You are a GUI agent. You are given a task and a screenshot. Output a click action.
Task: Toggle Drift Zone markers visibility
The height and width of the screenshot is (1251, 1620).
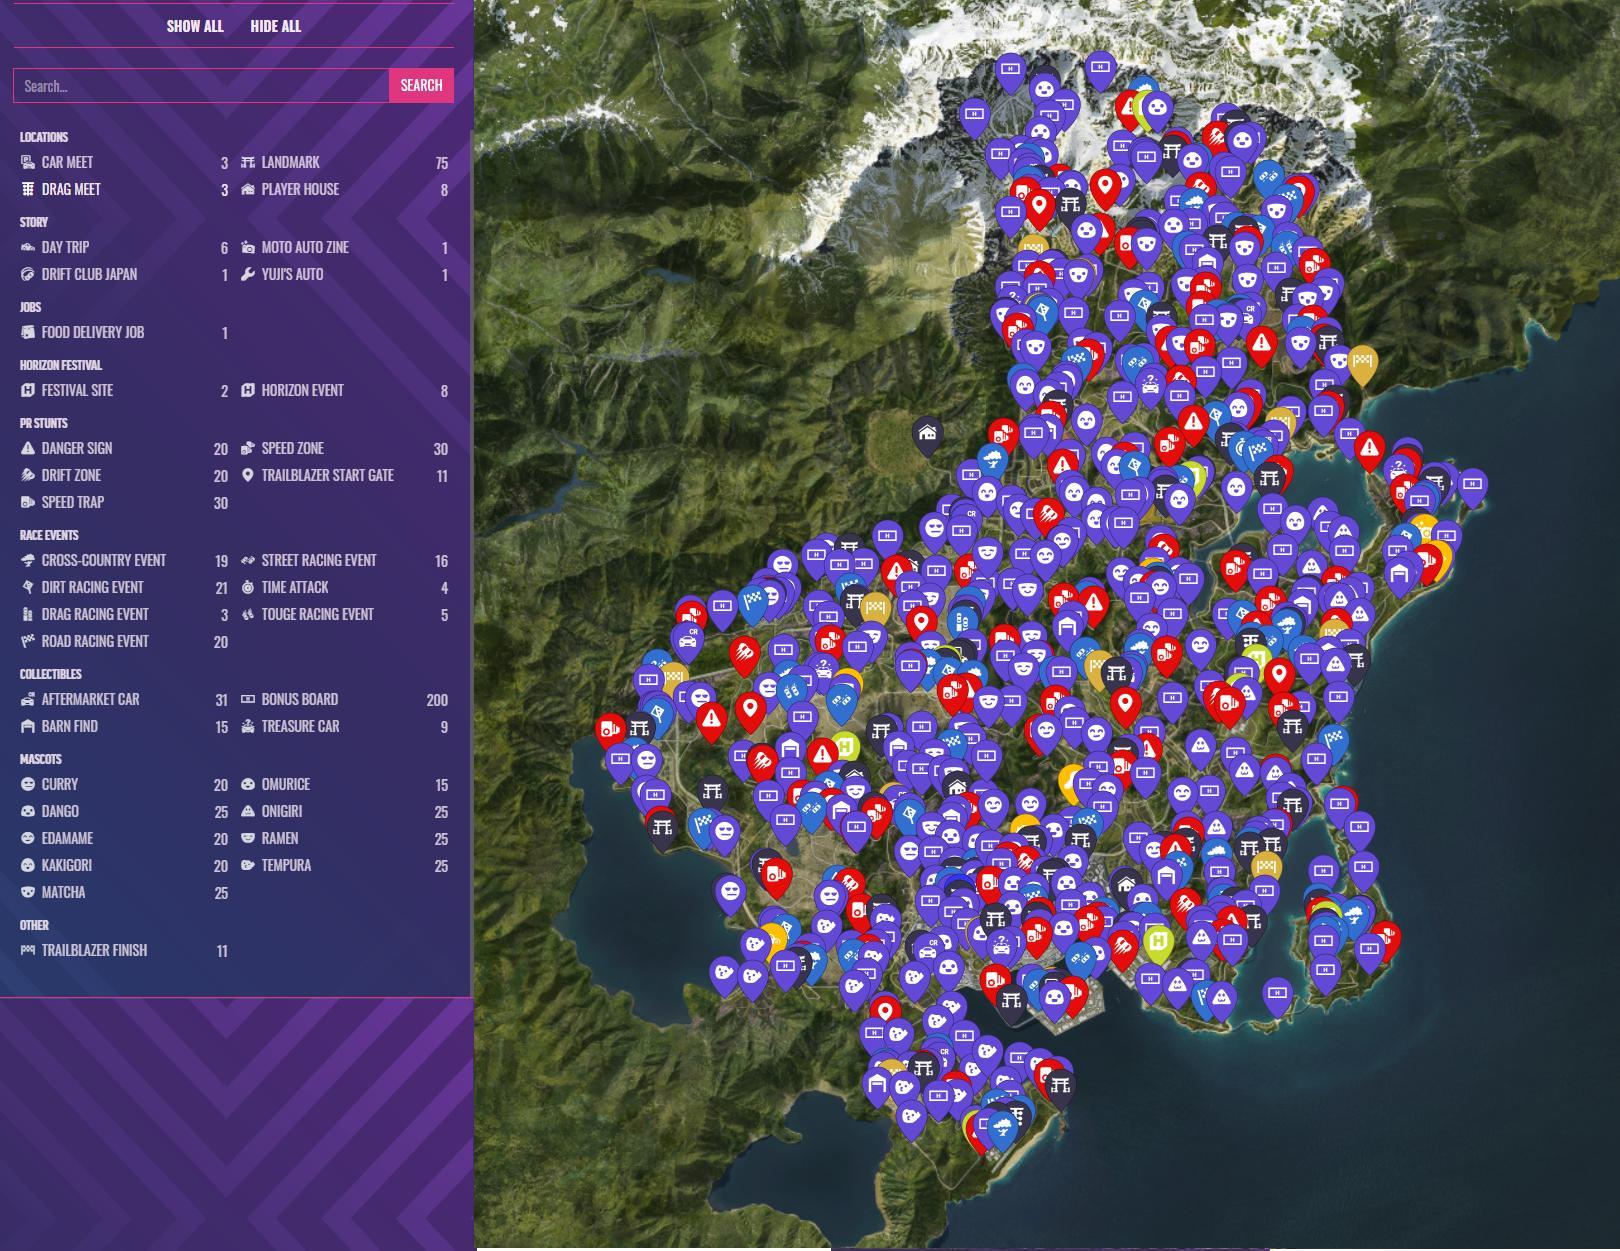pyautogui.click(x=124, y=475)
